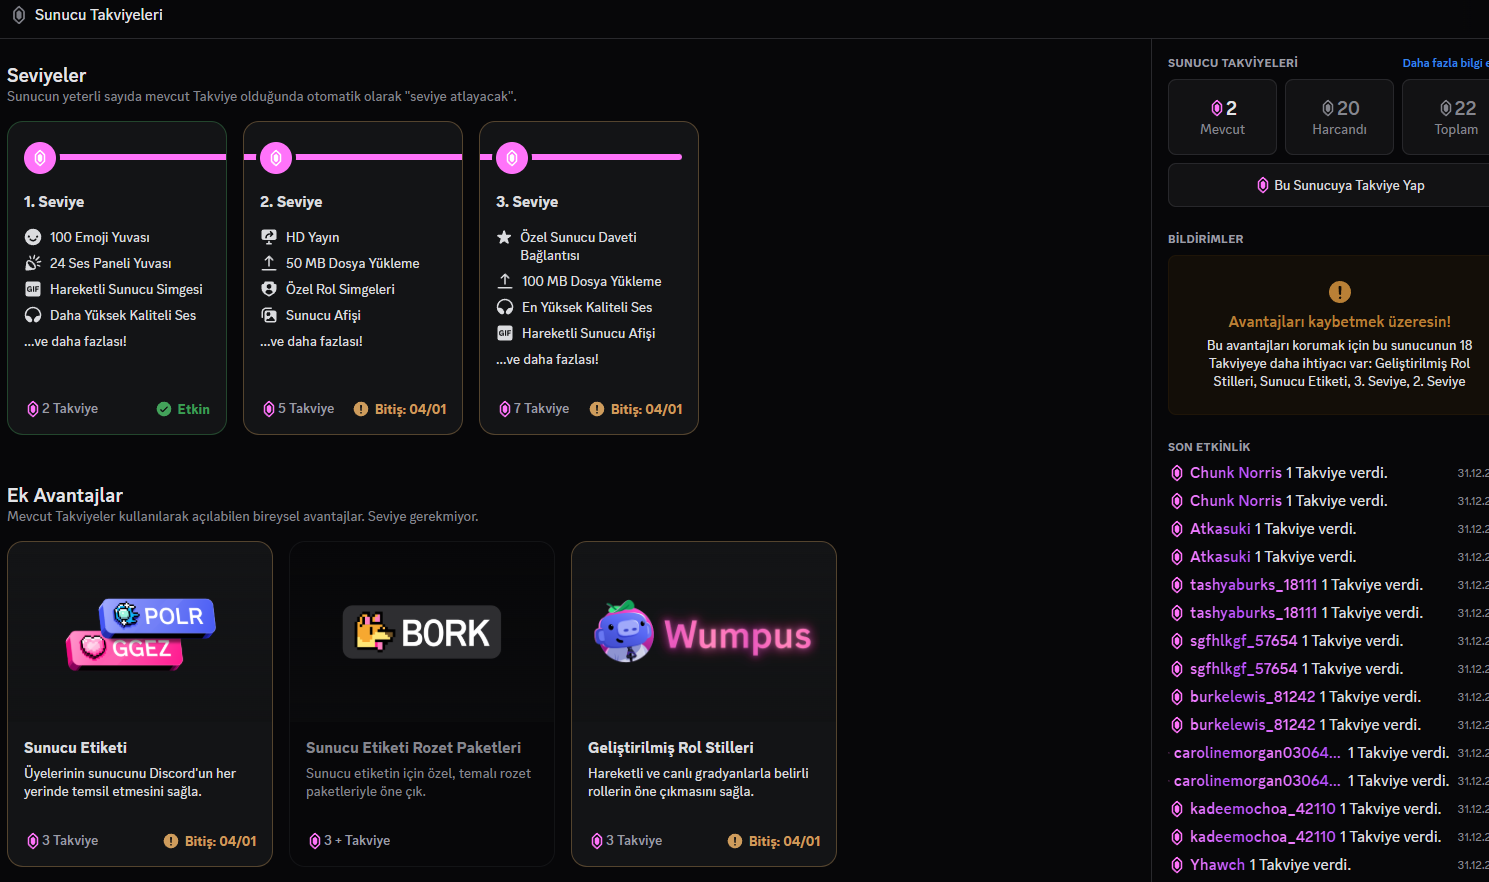Image resolution: width=1489 pixels, height=882 pixels.
Task: Select the Toplam boosts counter card
Action: [1446, 117]
